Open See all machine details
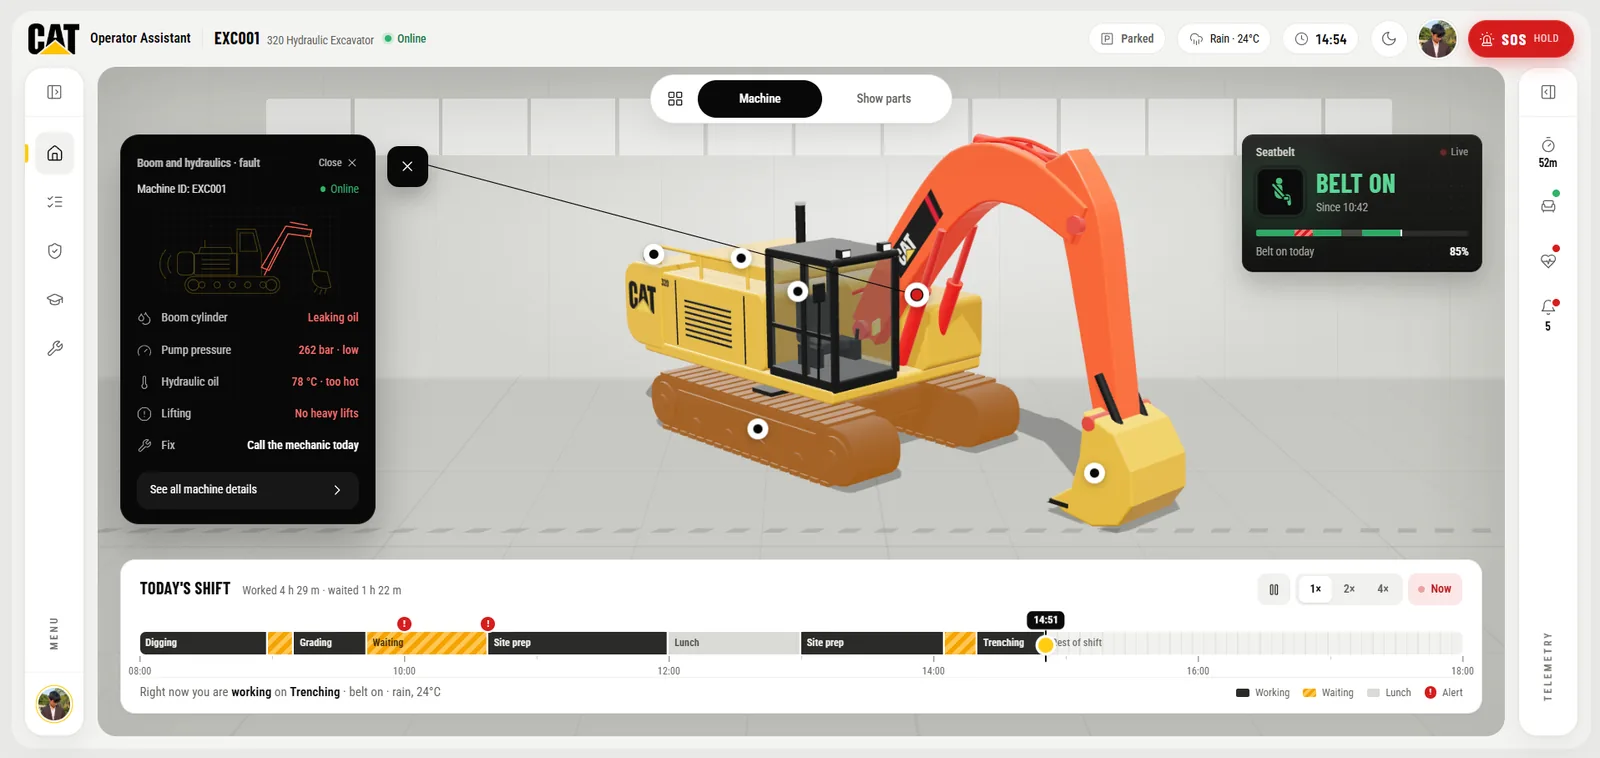The height and width of the screenshot is (758, 1600). coord(247,490)
